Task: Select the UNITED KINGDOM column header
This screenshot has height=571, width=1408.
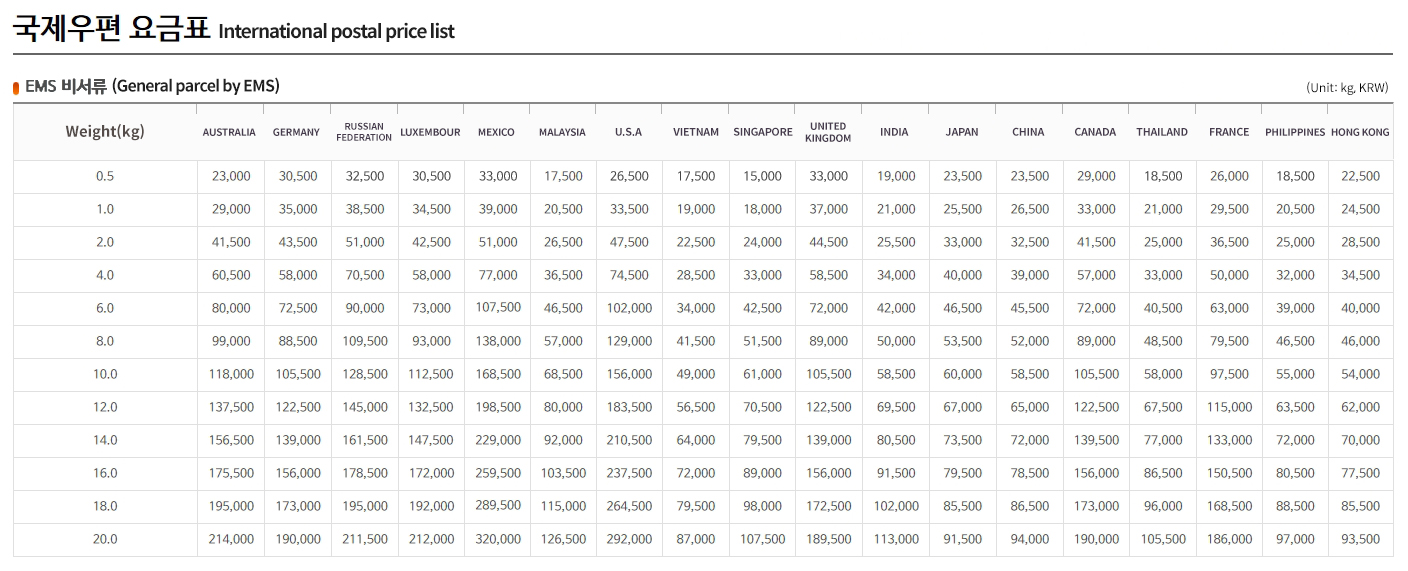Action: coord(828,132)
